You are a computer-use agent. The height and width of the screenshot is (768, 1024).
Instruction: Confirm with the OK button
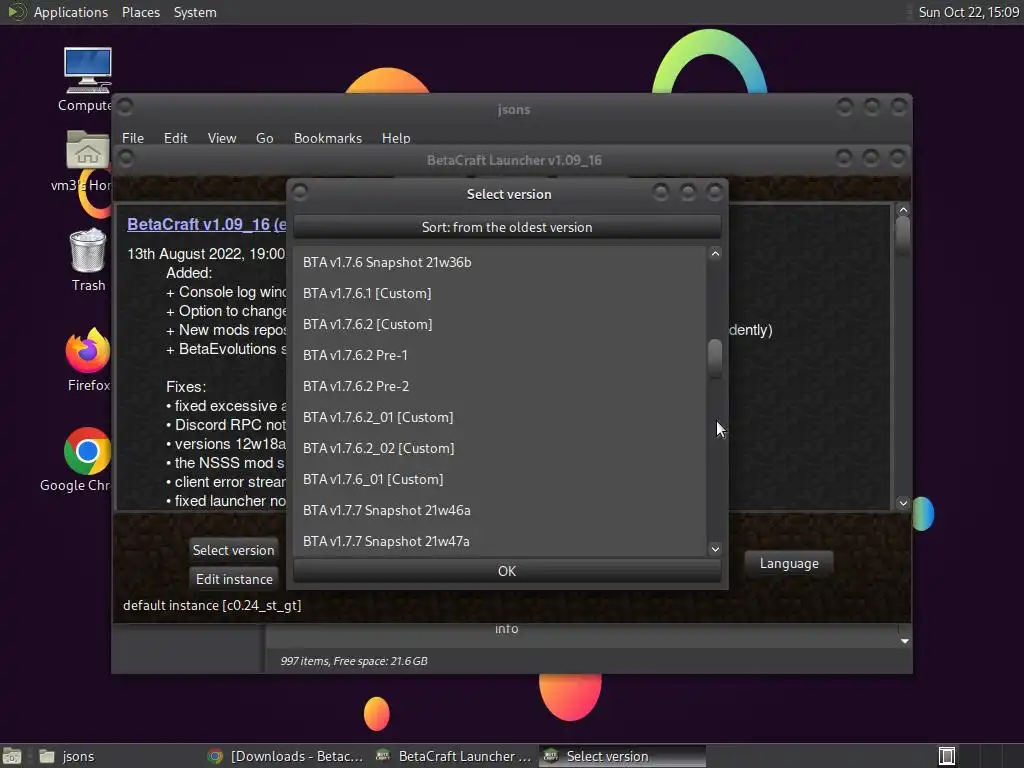pyautogui.click(x=507, y=571)
